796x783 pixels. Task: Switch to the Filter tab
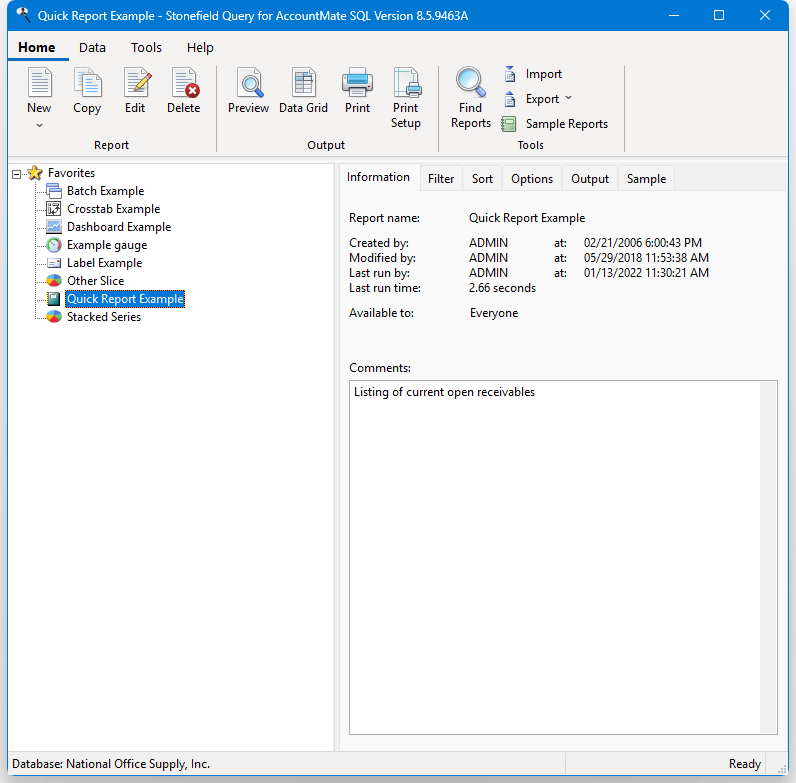tap(441, 179)
